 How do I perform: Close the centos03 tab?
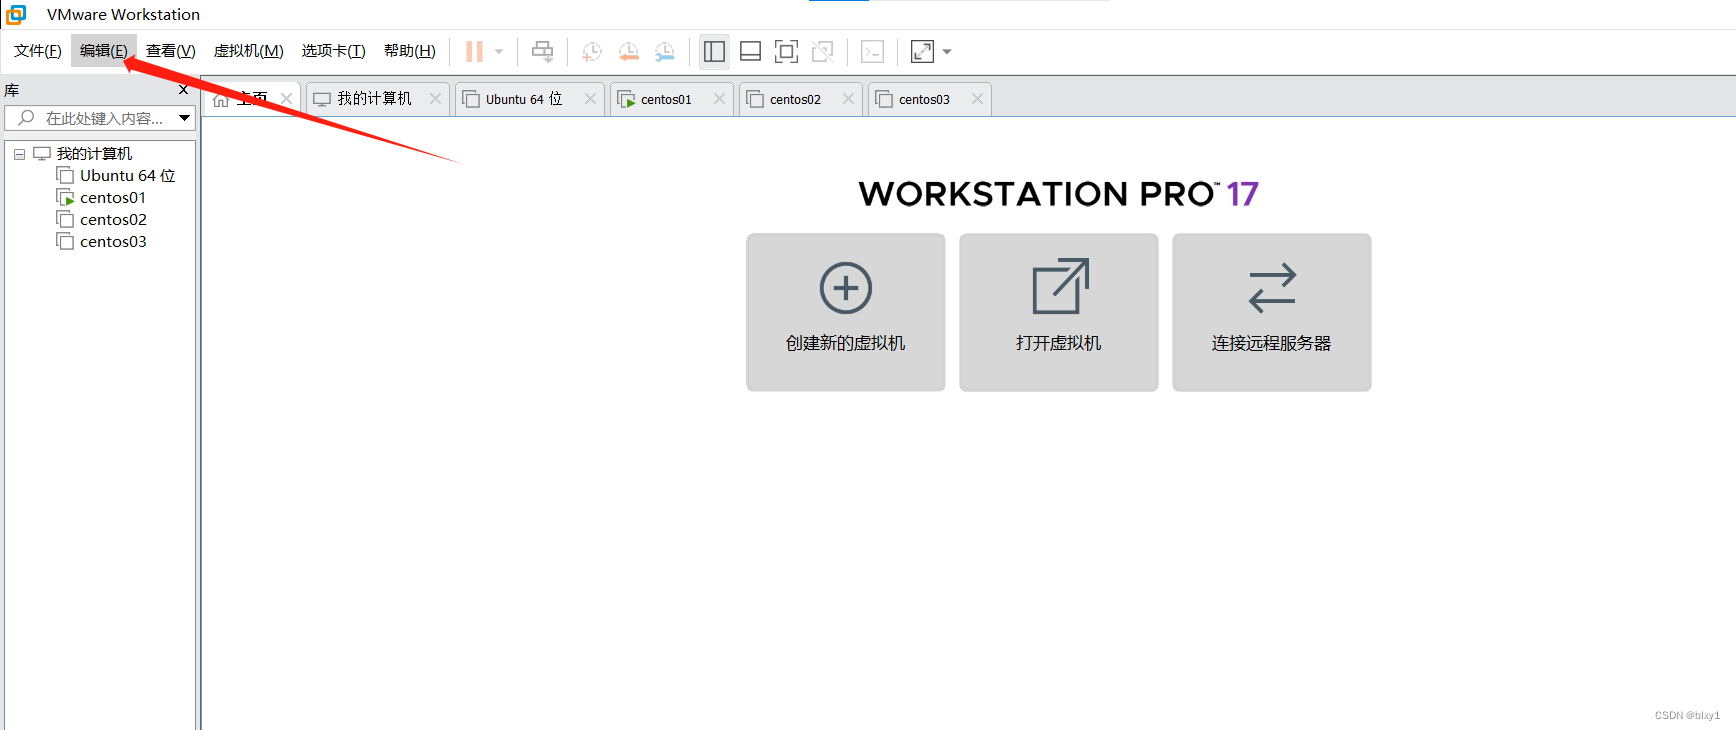point(977,98)
